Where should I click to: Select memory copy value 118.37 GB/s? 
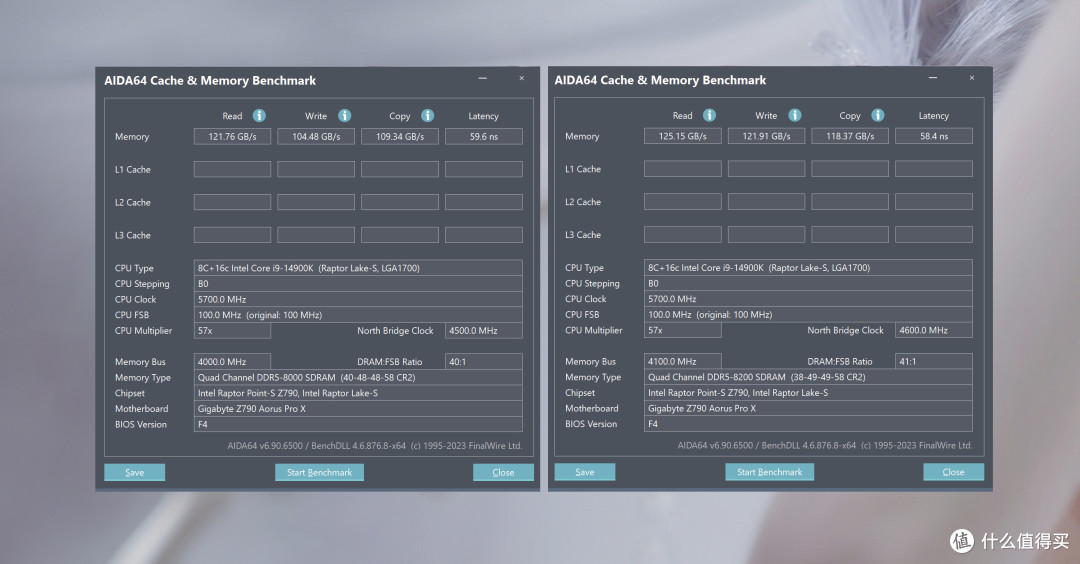click(x=850, y=136)
